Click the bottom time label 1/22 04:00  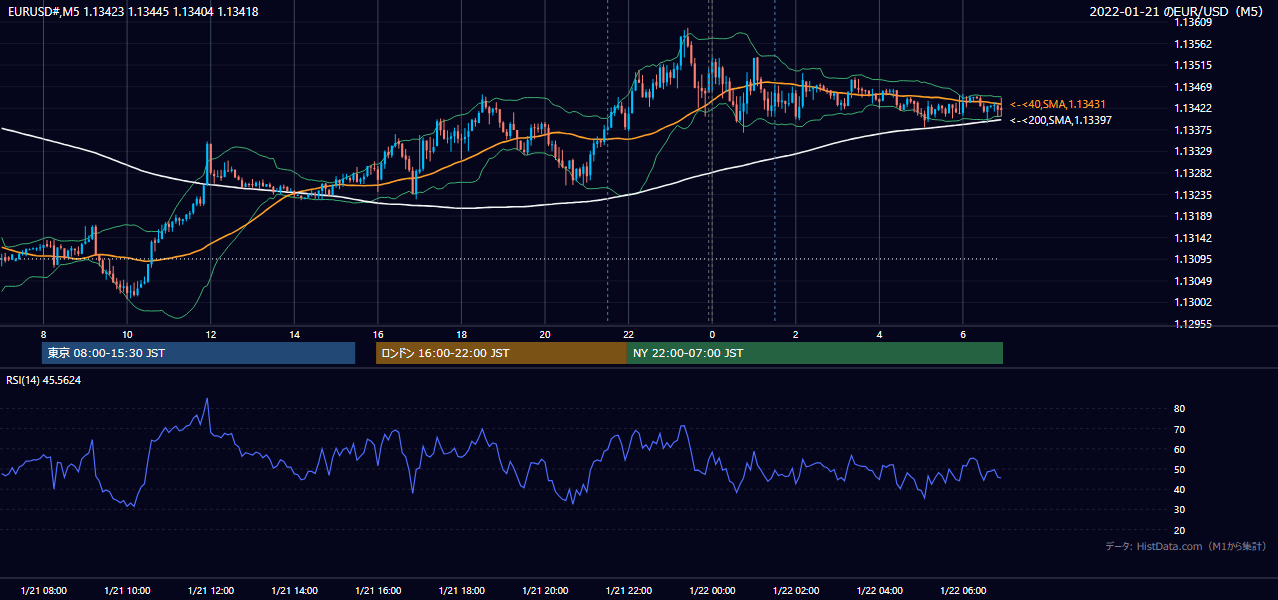[x=880, y=591]
